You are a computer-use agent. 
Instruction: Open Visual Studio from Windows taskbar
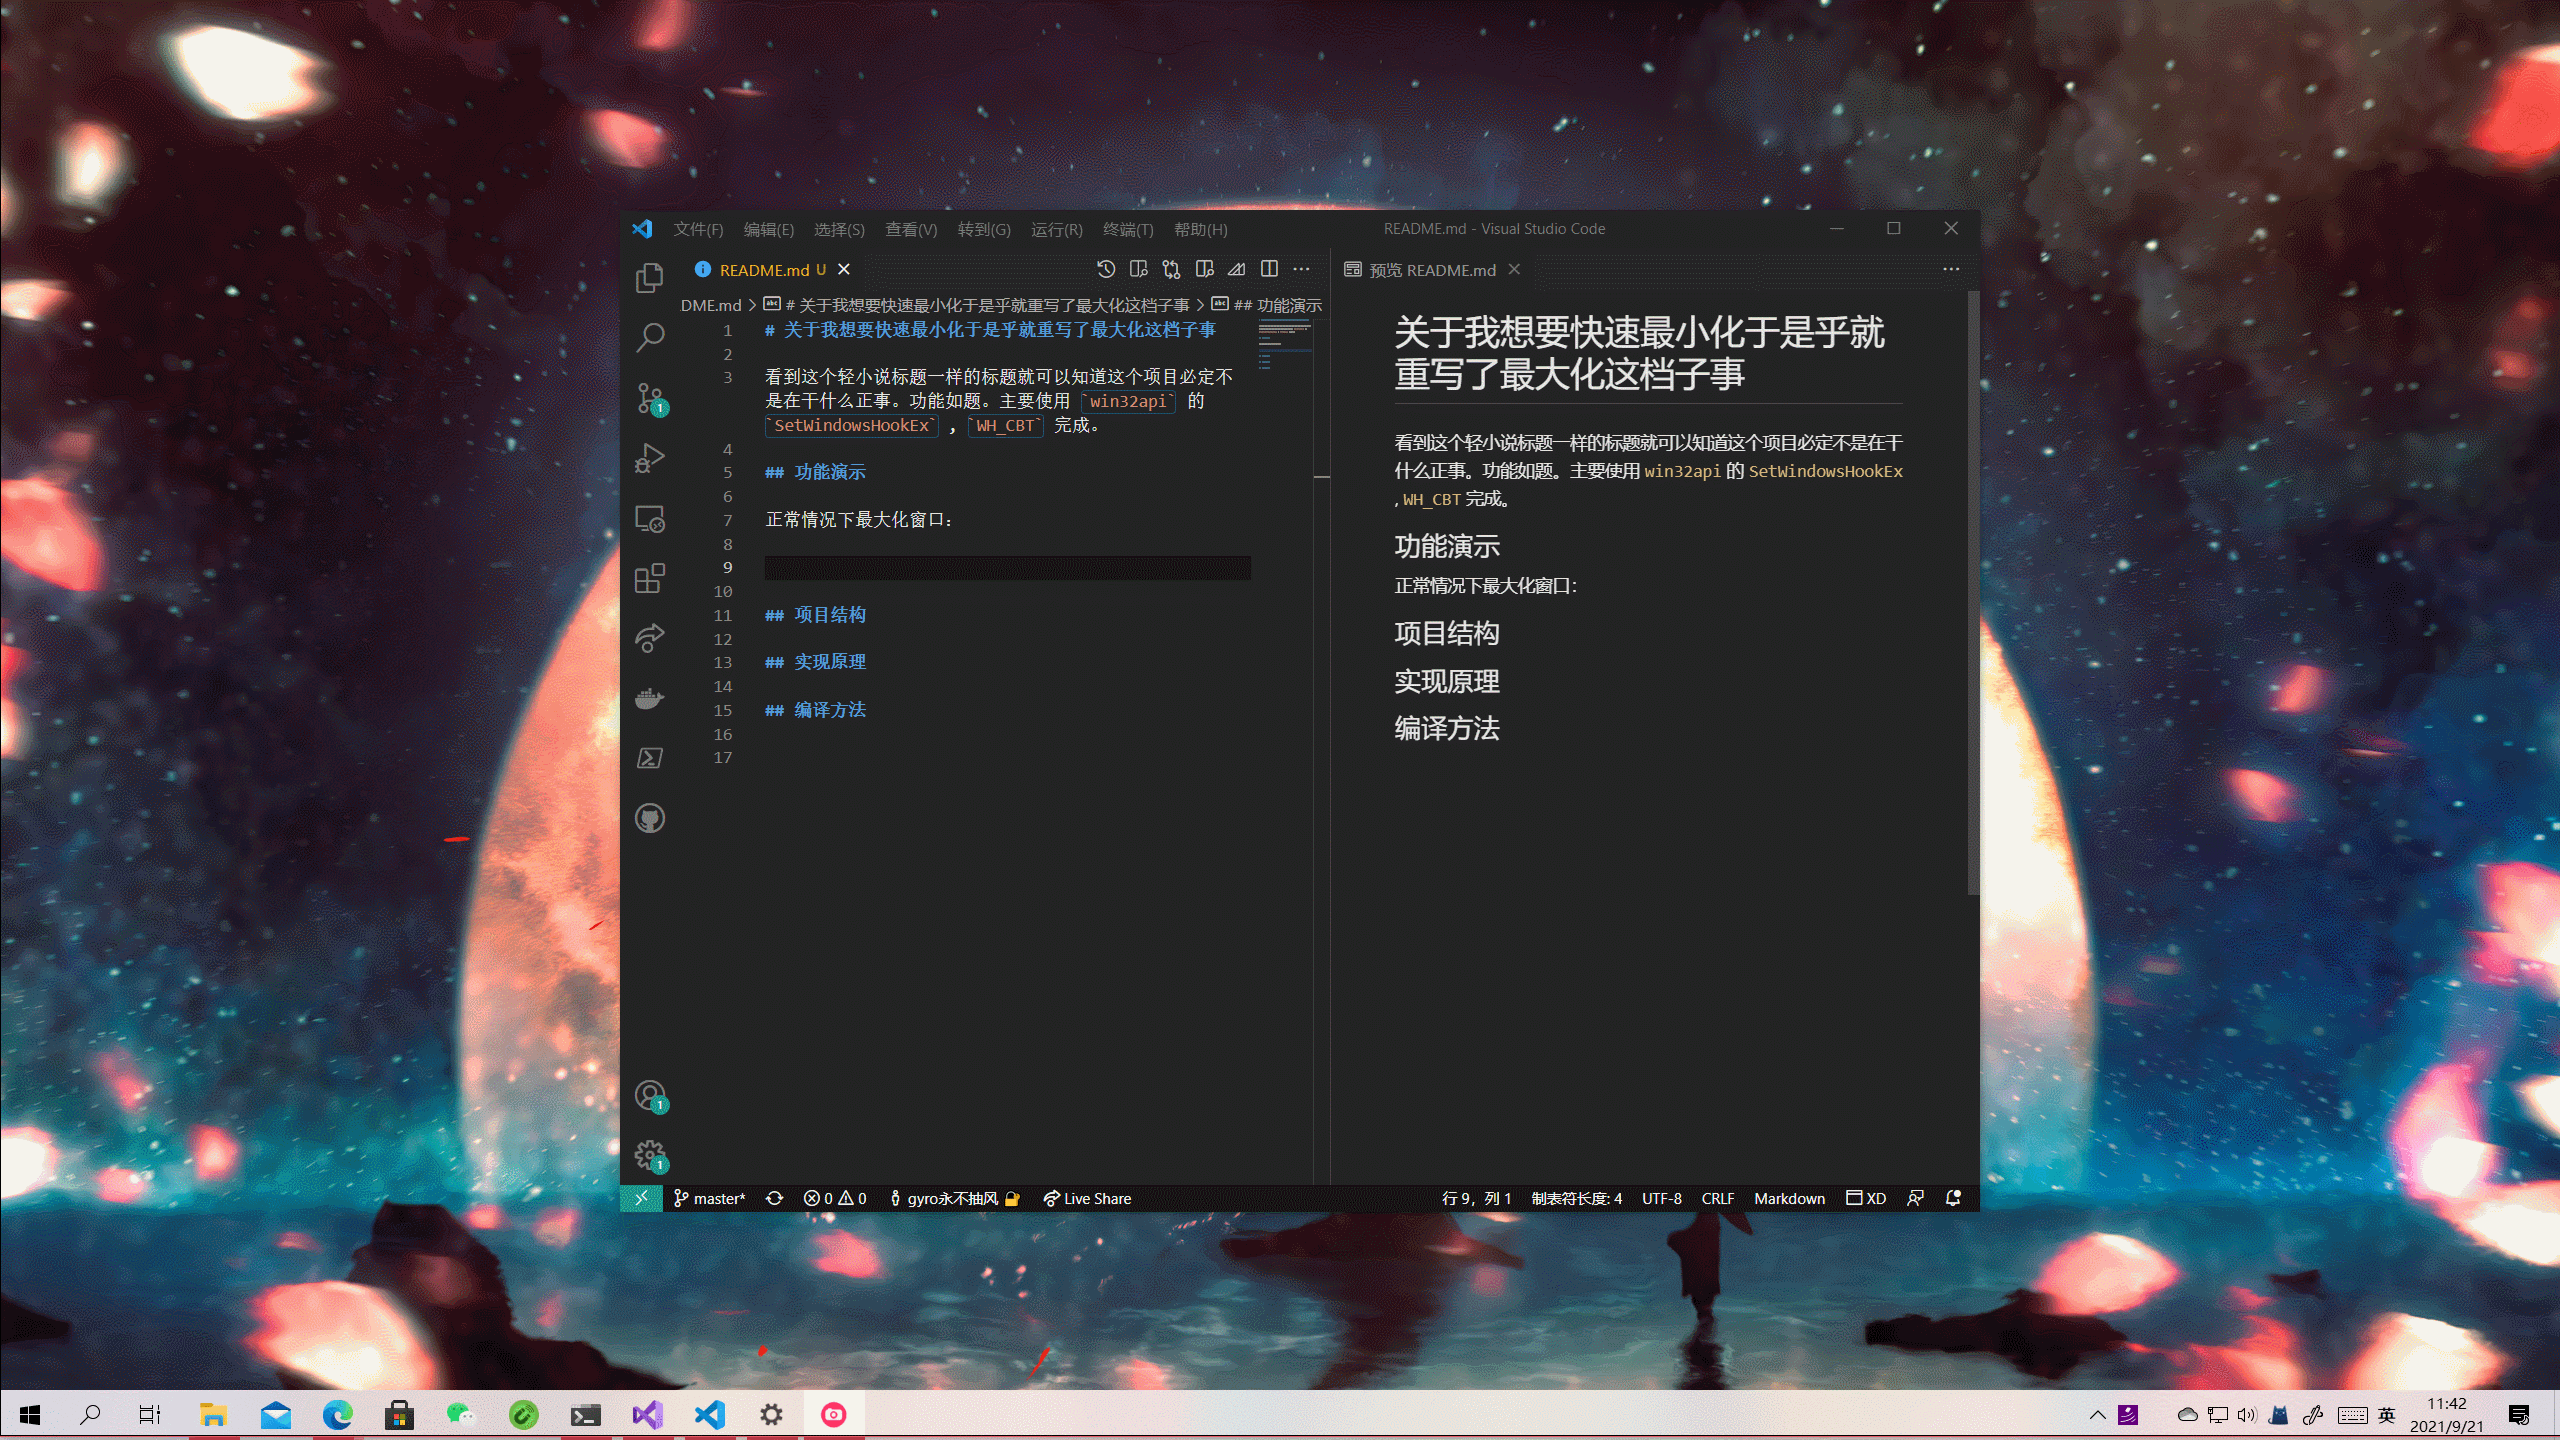[x=647, y=1414]
